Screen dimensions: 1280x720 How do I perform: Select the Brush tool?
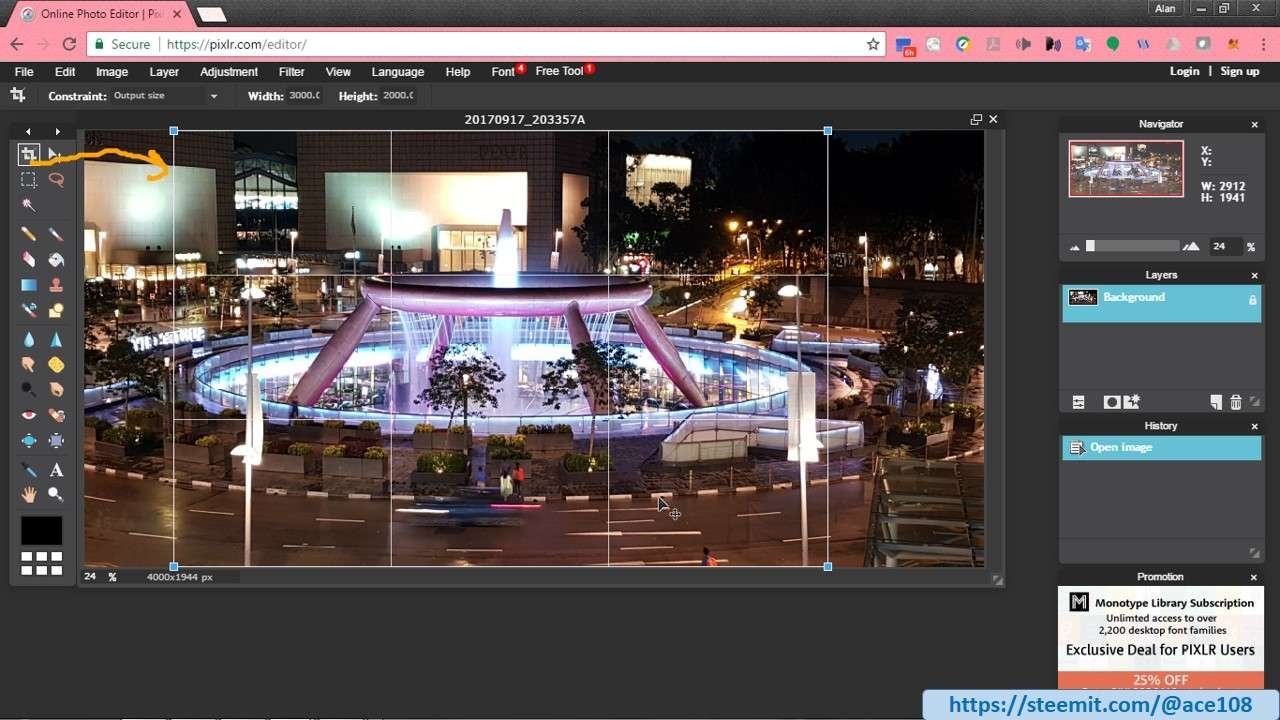56,234
